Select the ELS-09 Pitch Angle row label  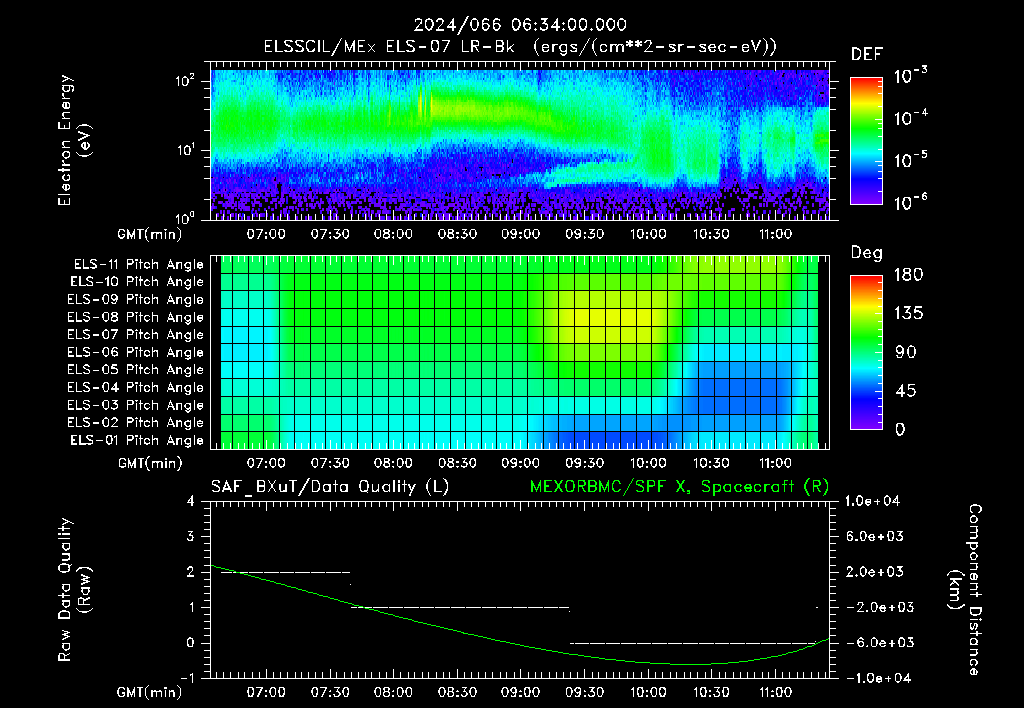pyautogui.click(x=136, y=300)
